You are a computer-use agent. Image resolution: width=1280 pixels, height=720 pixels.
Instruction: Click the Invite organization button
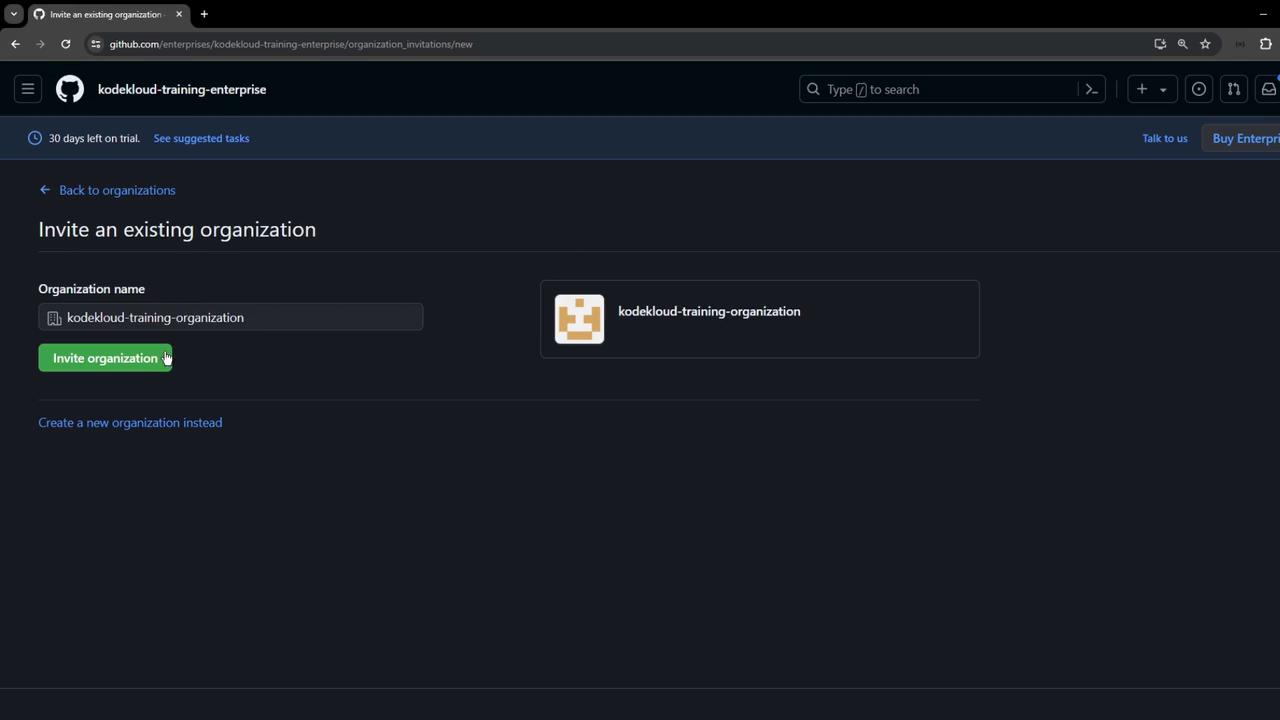click(x=105, y=358)
